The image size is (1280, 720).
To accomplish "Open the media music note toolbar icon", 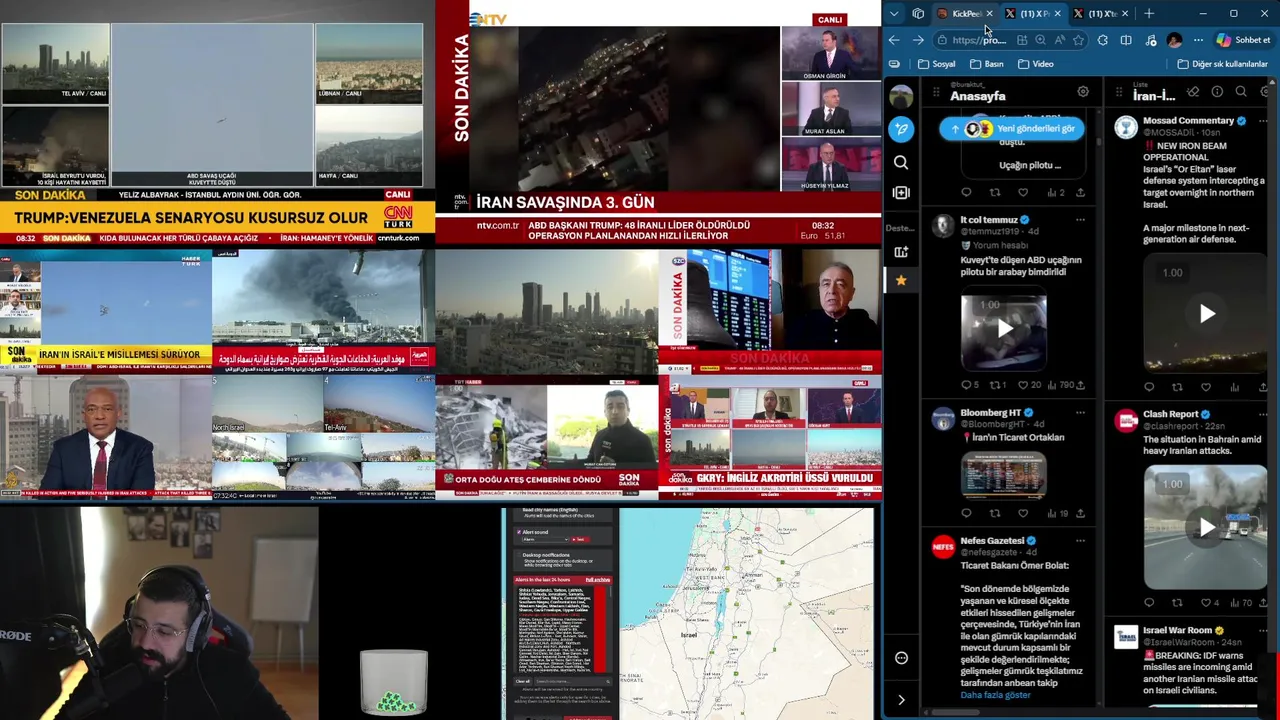I will point(1150,40).
